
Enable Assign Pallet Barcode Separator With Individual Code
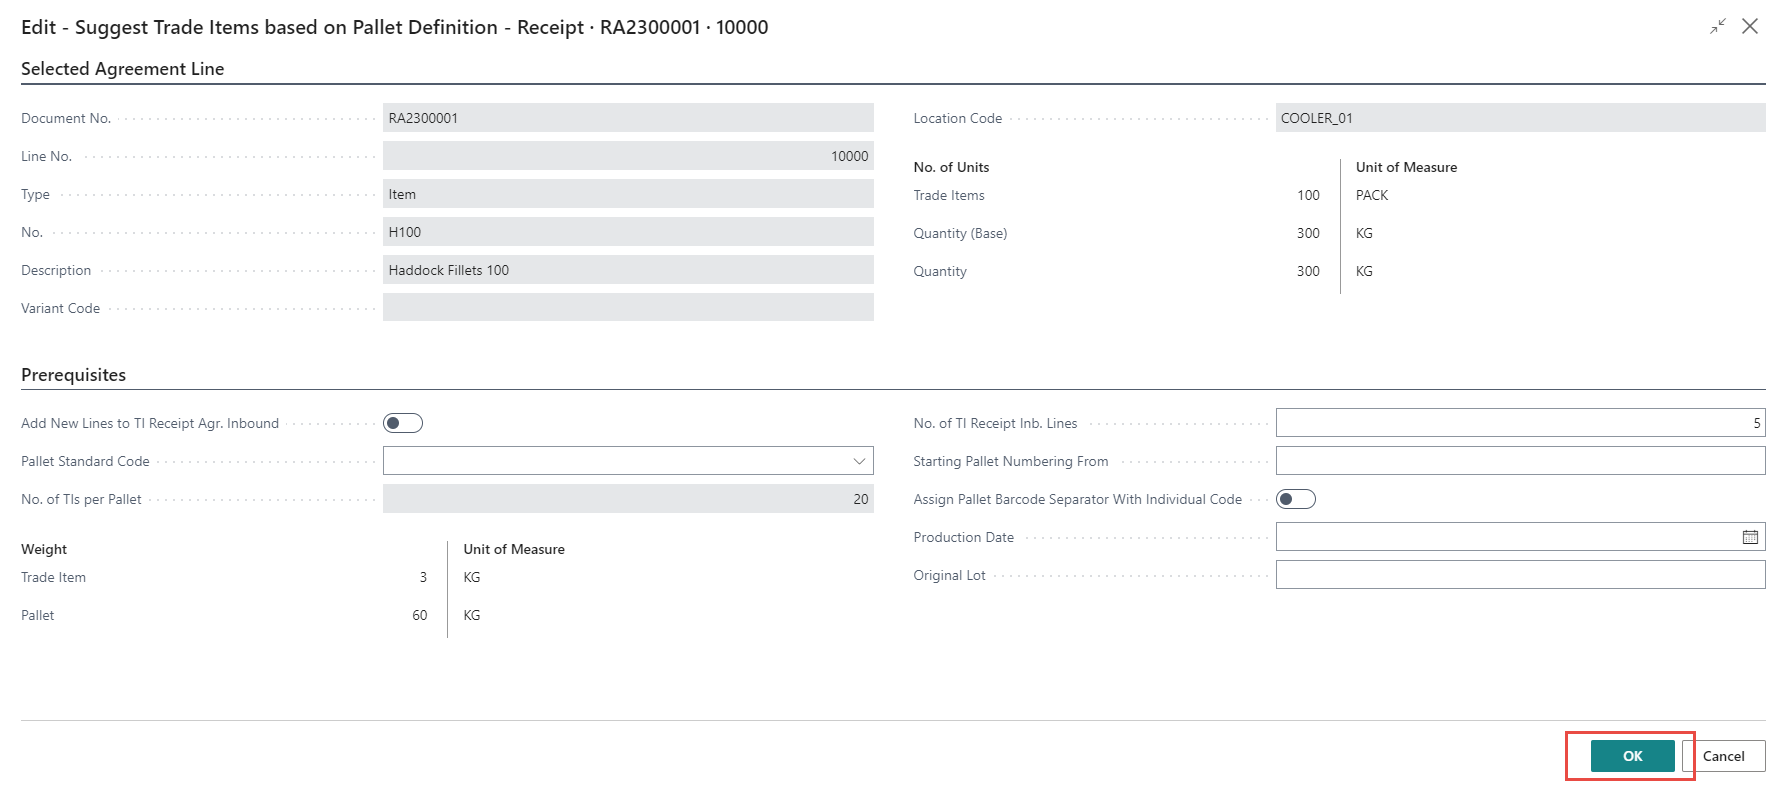(x=1295, y=499)
